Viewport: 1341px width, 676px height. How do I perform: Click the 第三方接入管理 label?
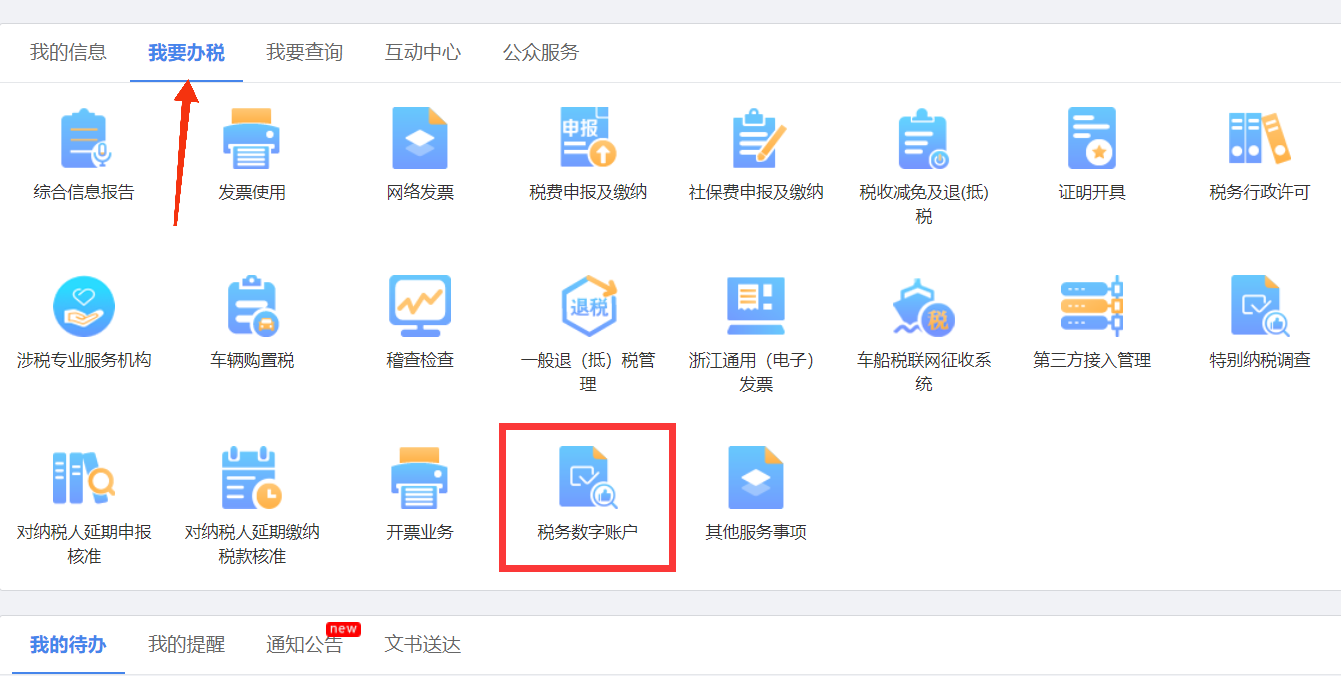[x=1092, y=360]
